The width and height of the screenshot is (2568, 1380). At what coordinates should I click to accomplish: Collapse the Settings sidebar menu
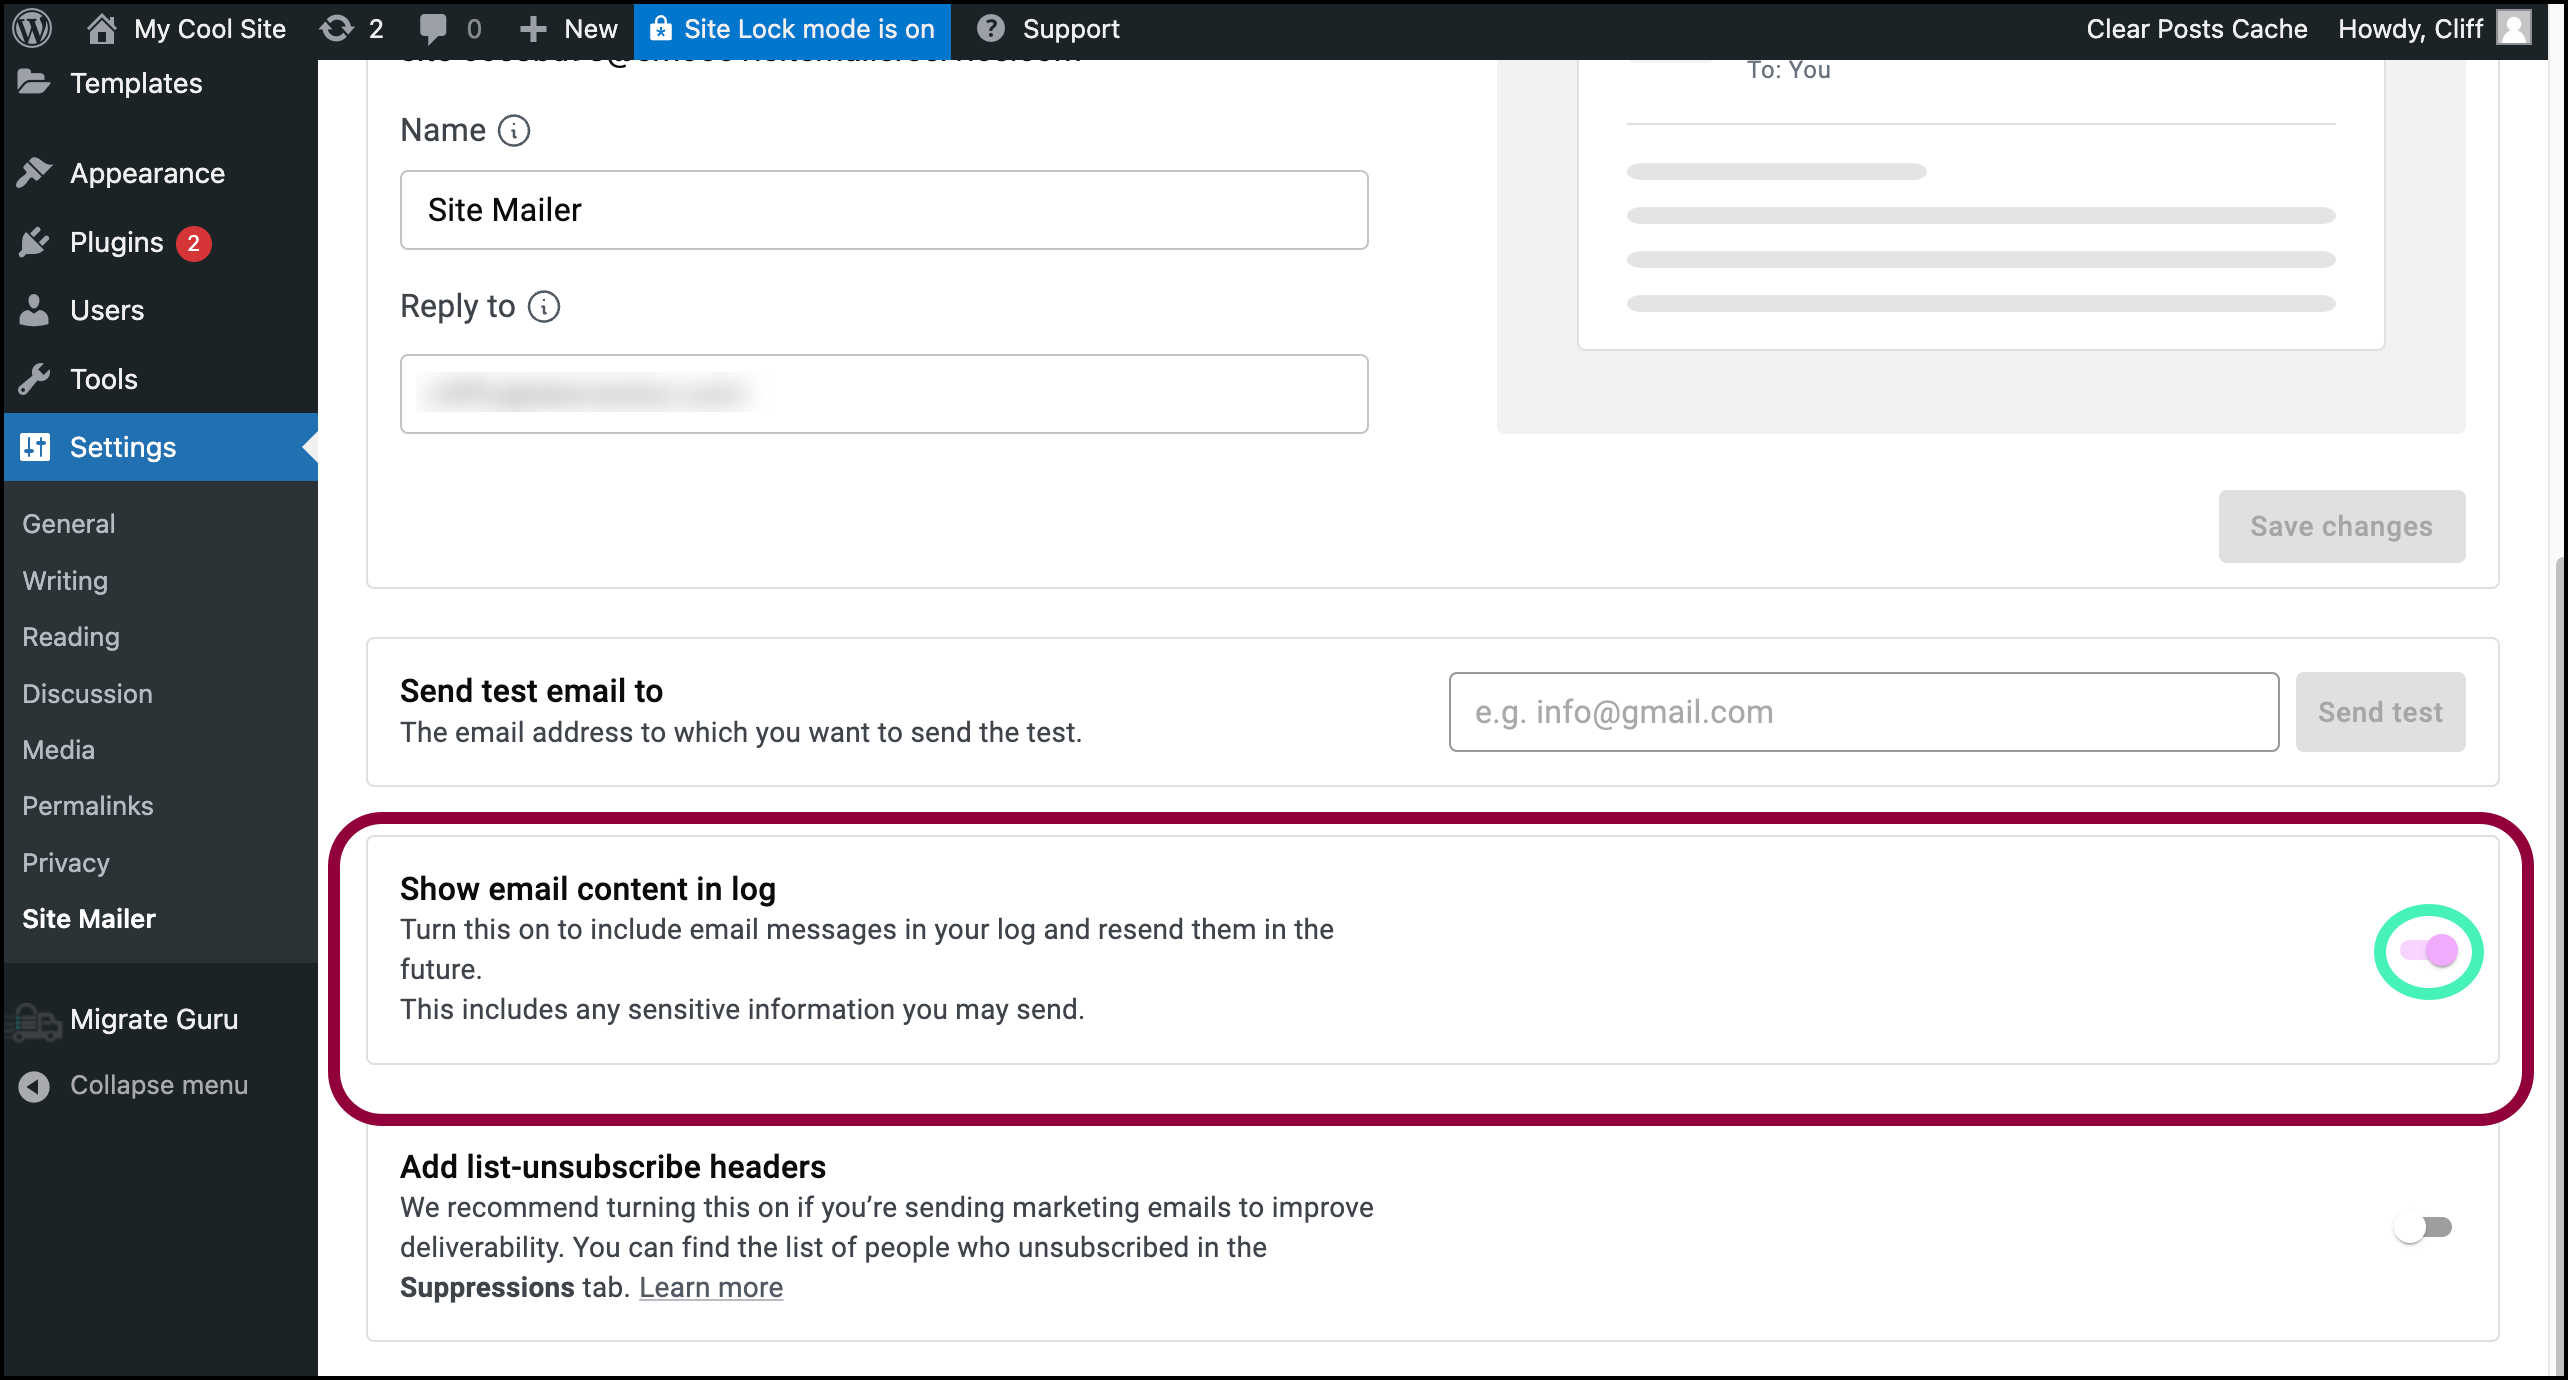pyautogui.click(x=158, y=1084)
